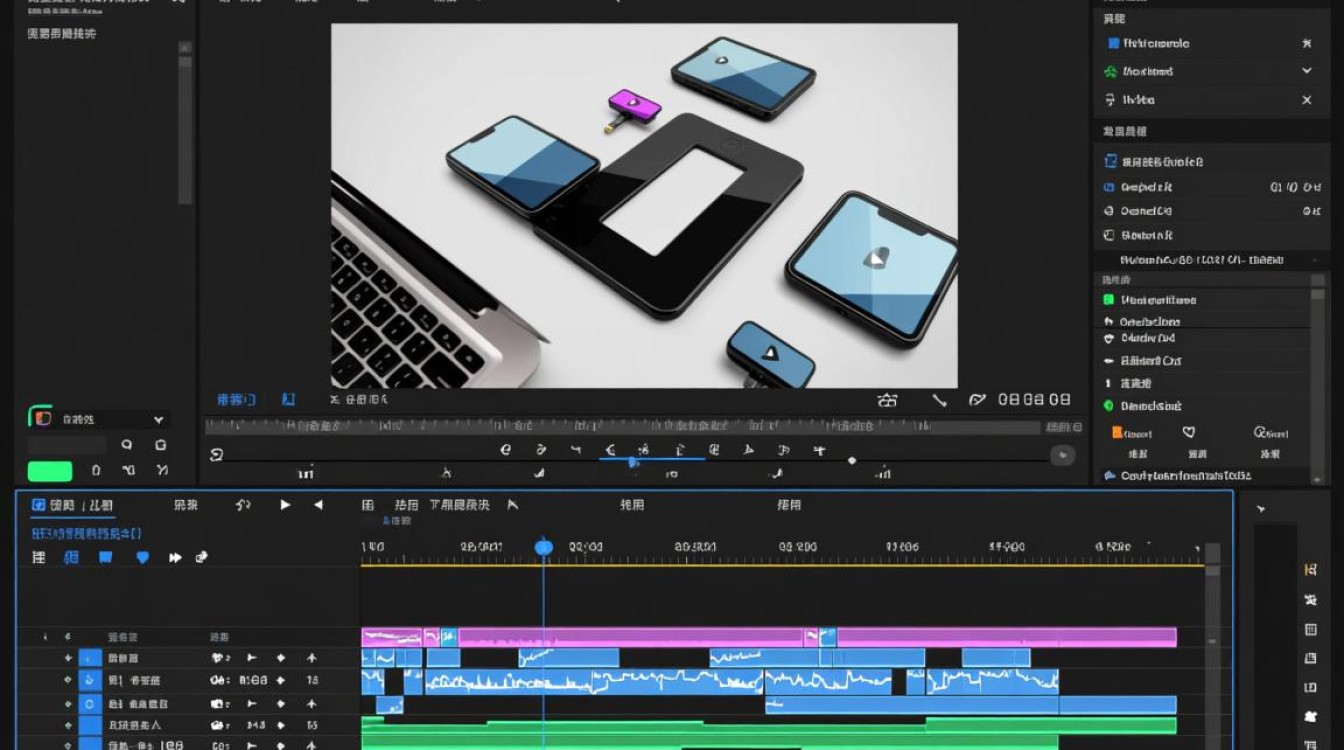This screenshot has width=1344, height=750.
Task: Click the blue slider handle under the preview scrubber
Action: point(633,463)
